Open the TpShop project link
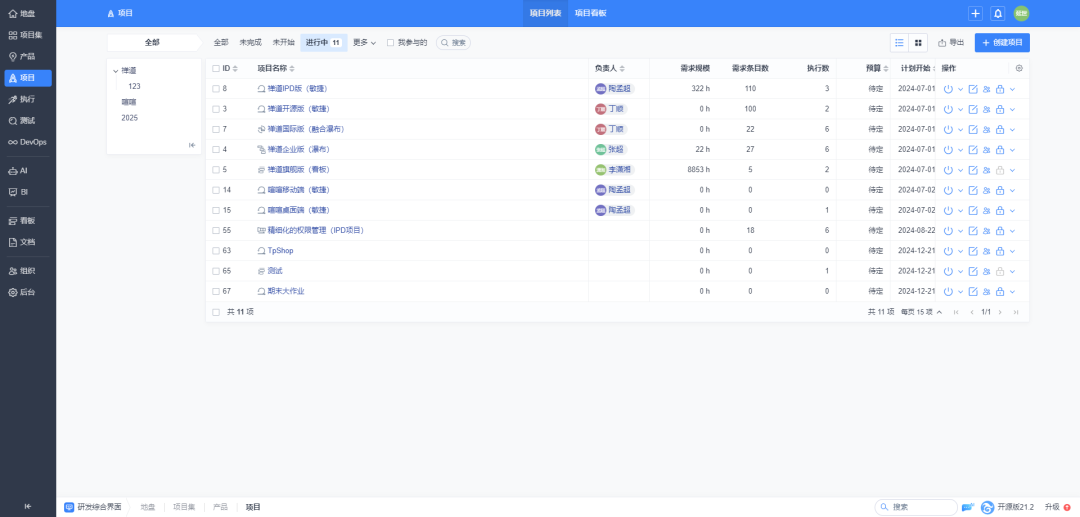Screen dimensions: 1080x517 coord(280,251)
